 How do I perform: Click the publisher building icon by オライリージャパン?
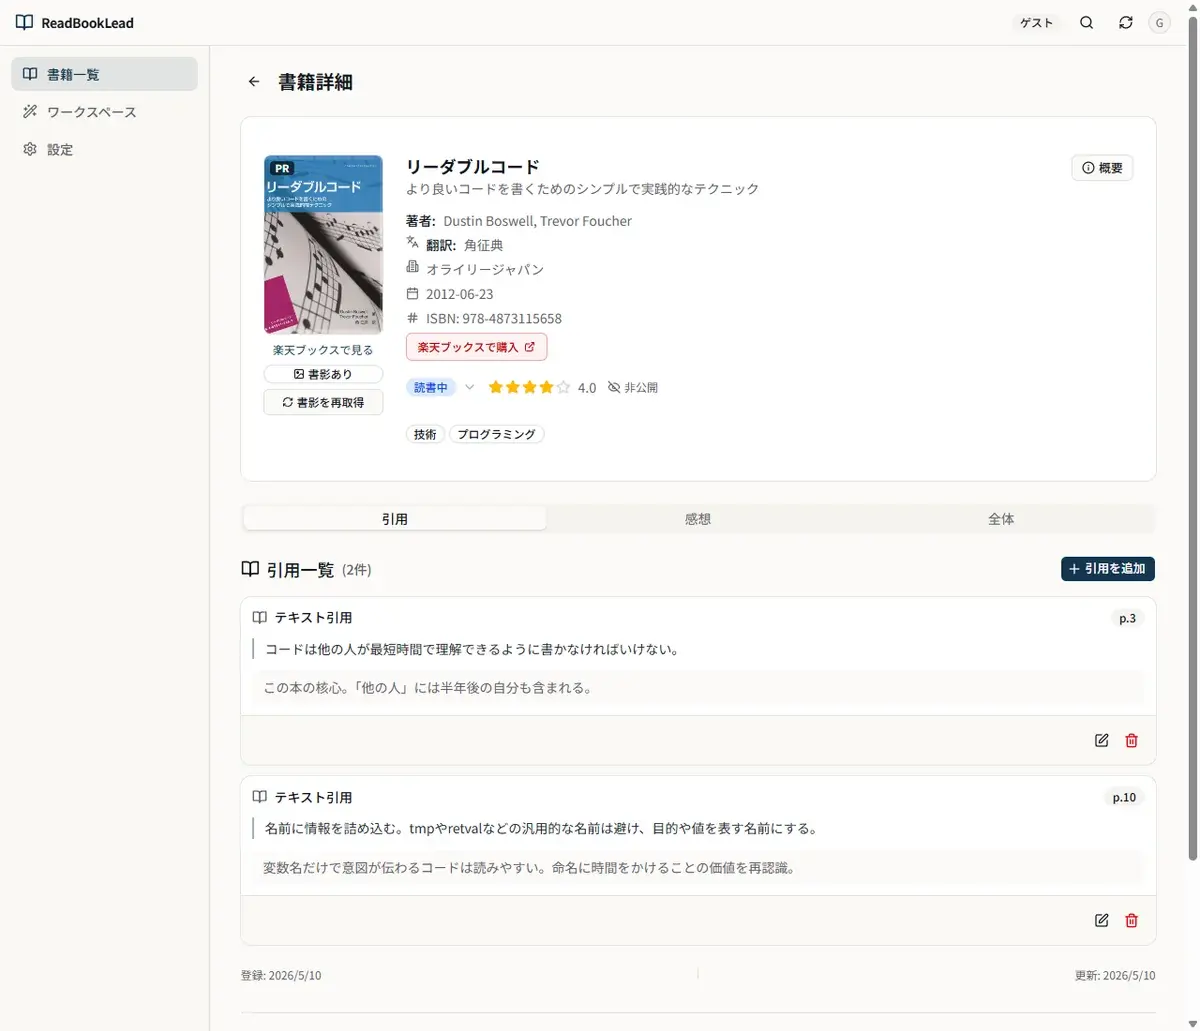412,268
